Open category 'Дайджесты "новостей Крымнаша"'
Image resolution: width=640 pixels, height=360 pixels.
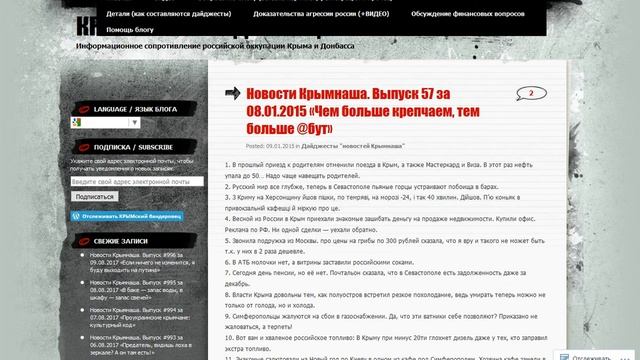point(353,146)
